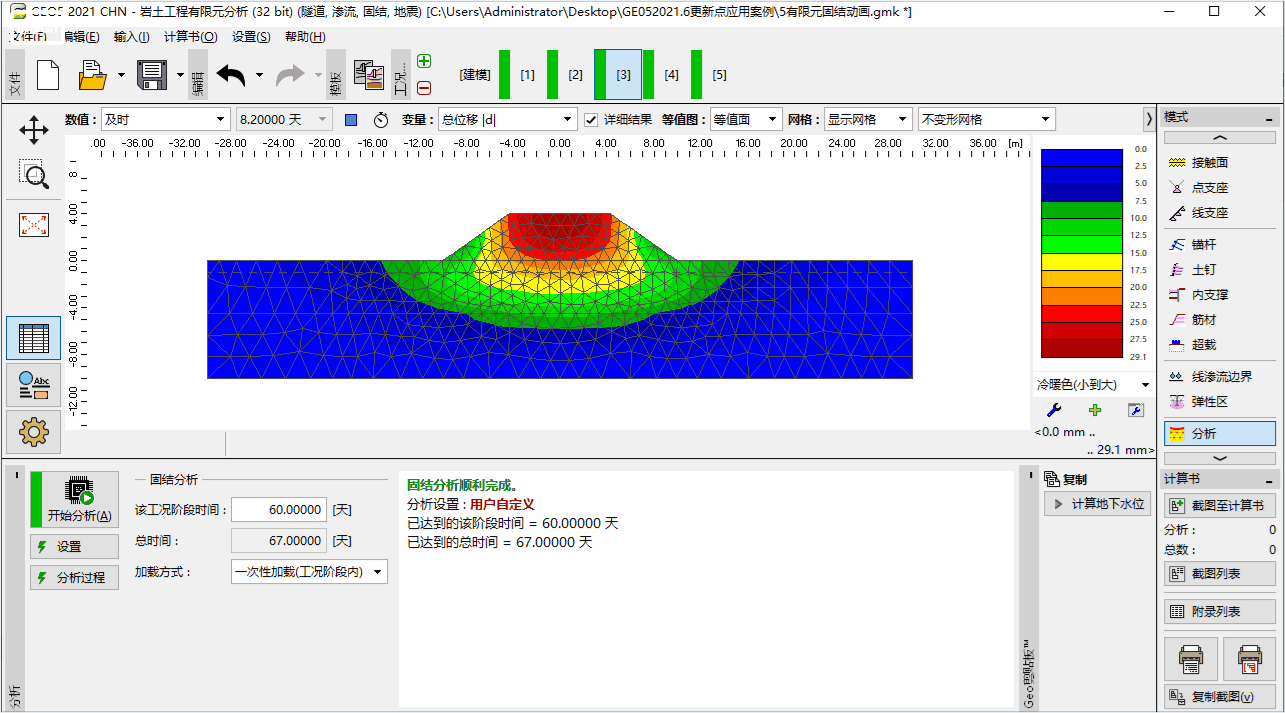Viewport: 1285px width, 713px height.
Task: Toggle the results table view button
Action: [34, 338]
